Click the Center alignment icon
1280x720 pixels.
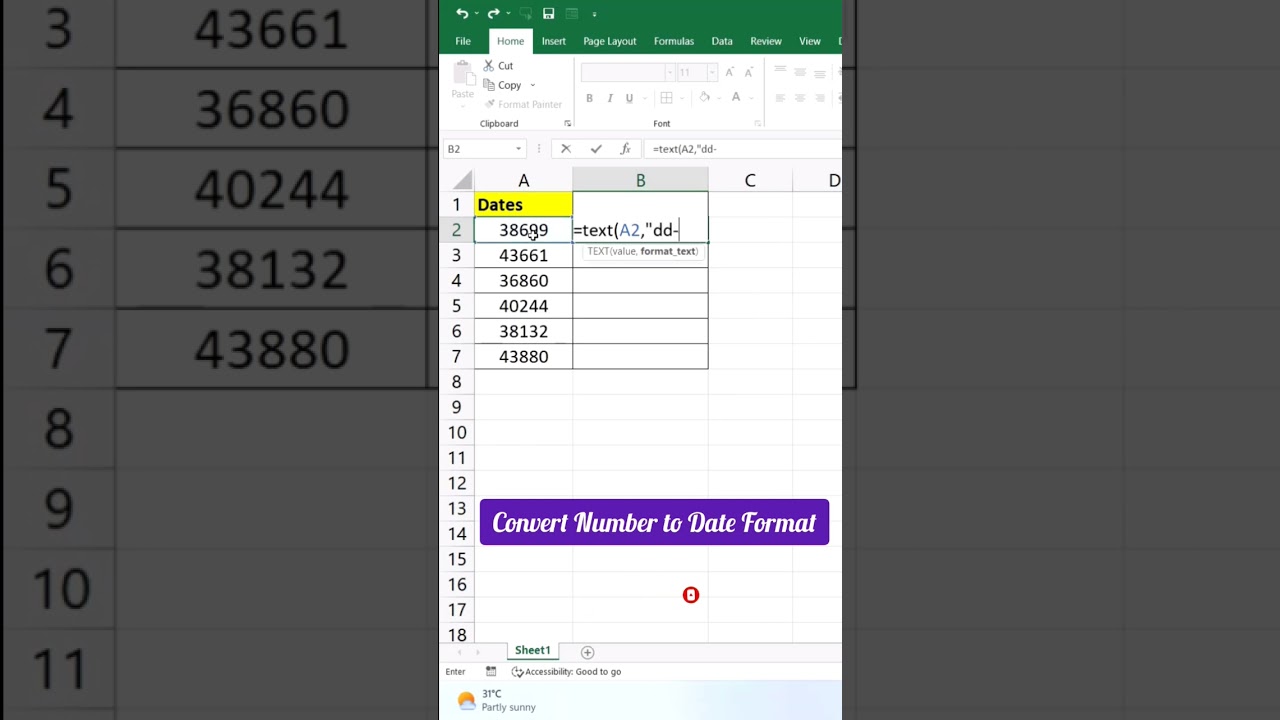[800, 98]
